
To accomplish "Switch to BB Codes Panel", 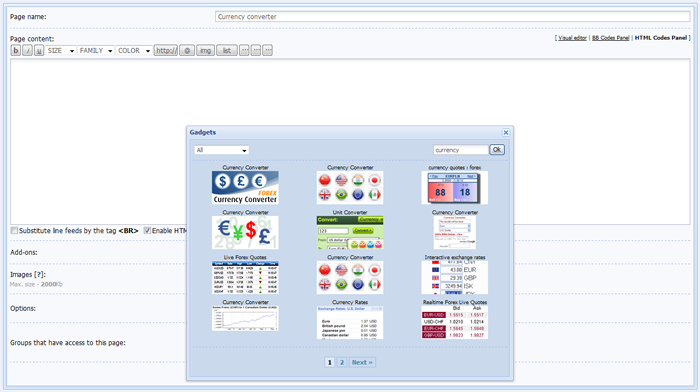I will [610, 38].
